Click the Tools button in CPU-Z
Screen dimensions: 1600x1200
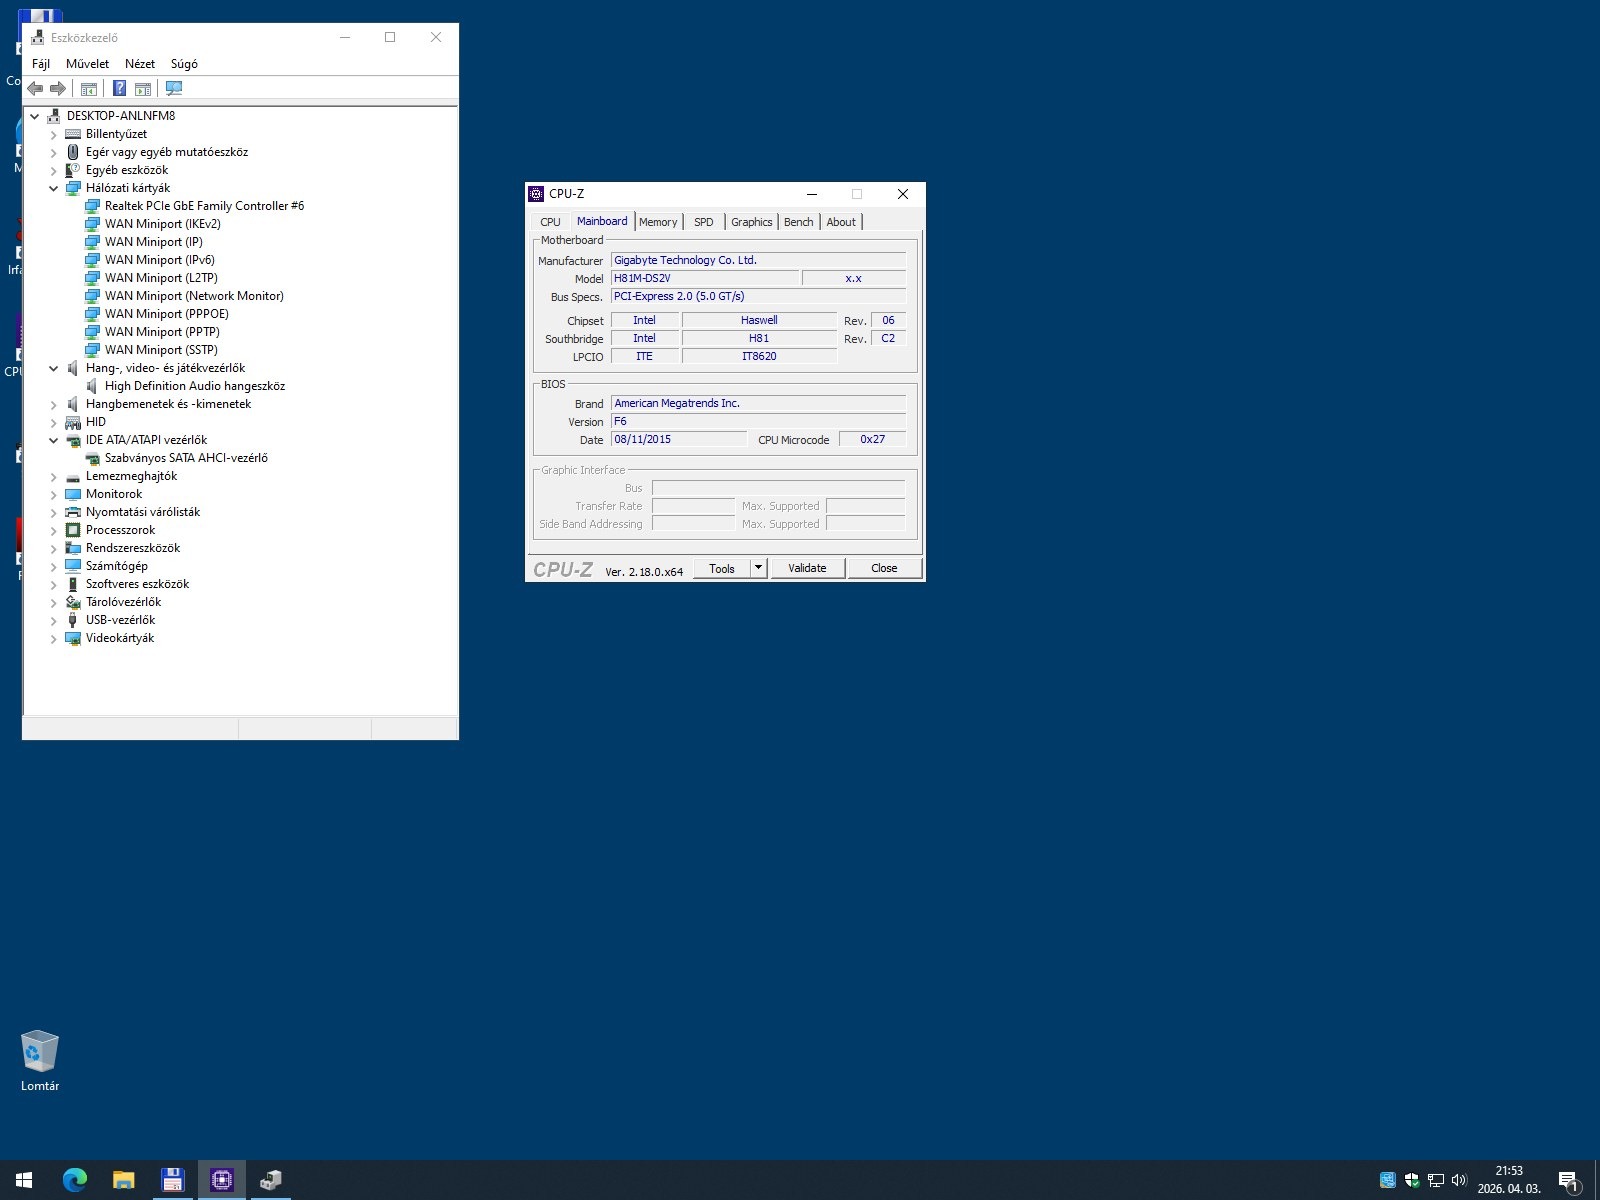pos(722,568)
